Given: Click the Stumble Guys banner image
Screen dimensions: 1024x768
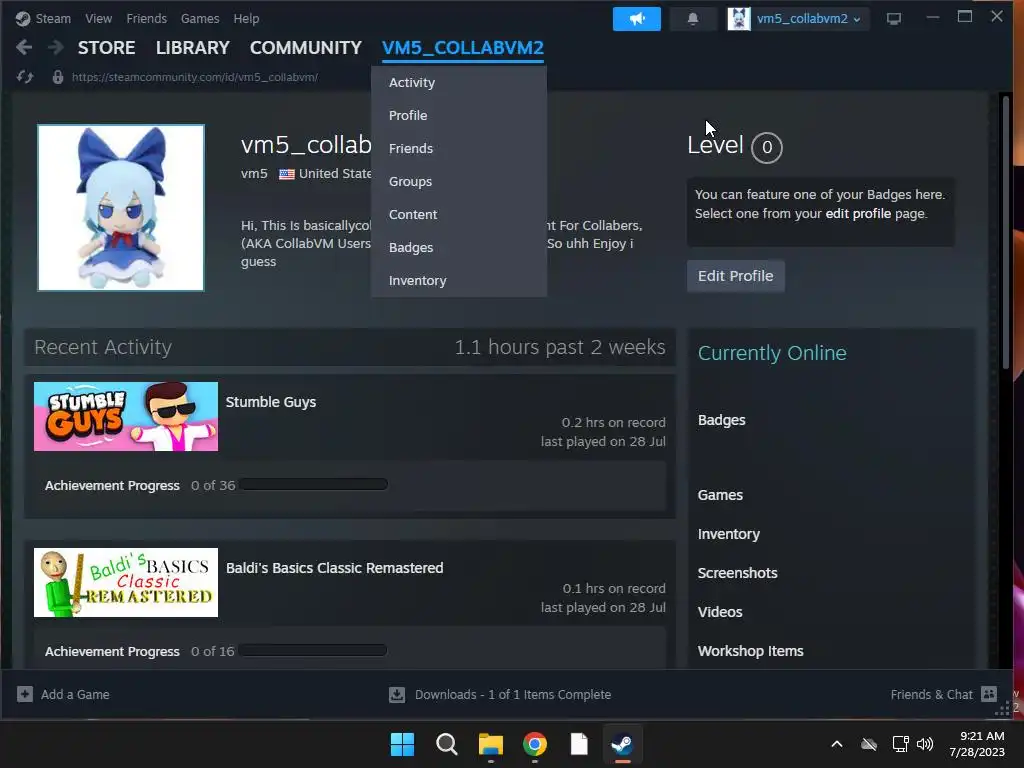Looking at the screenshot, I should 126,416.
